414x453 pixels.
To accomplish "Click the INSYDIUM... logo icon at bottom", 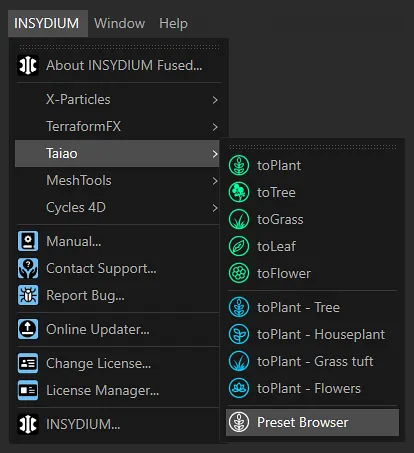I will (x=28, y=424).
